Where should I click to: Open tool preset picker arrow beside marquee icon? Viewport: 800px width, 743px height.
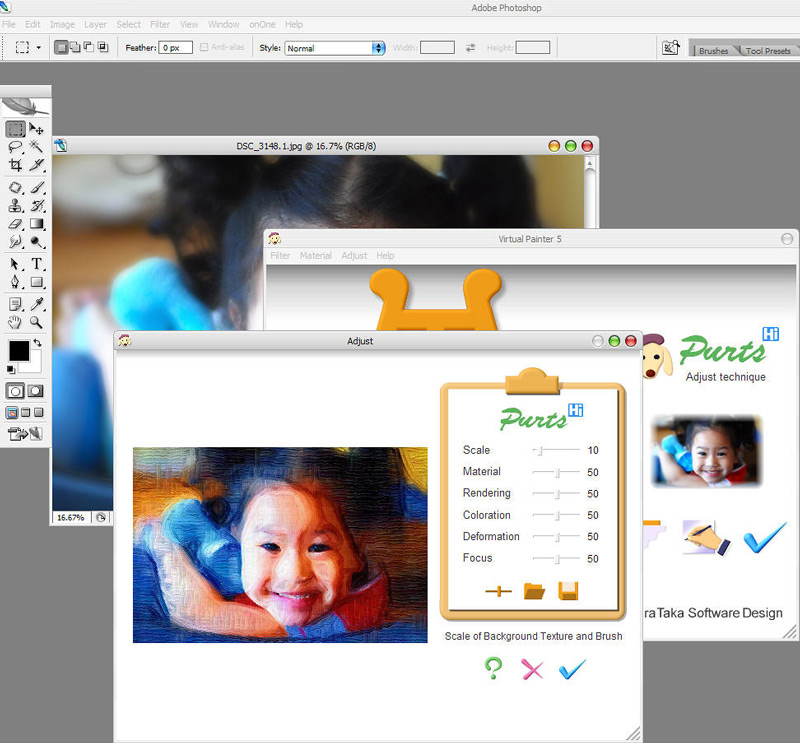click(x=39, y=48)
